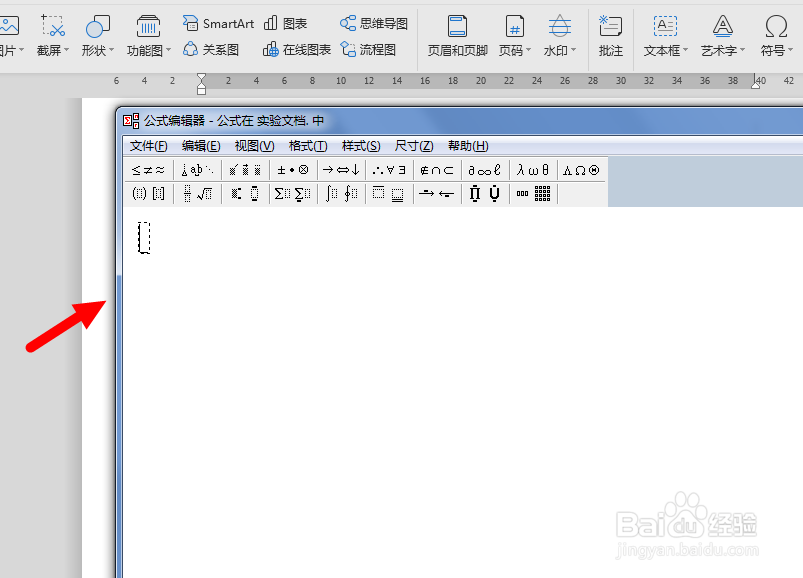Insert a 在线图表 online chart
Image resolution: width=803 pixels, height=578 pixels.
[297, 50]
